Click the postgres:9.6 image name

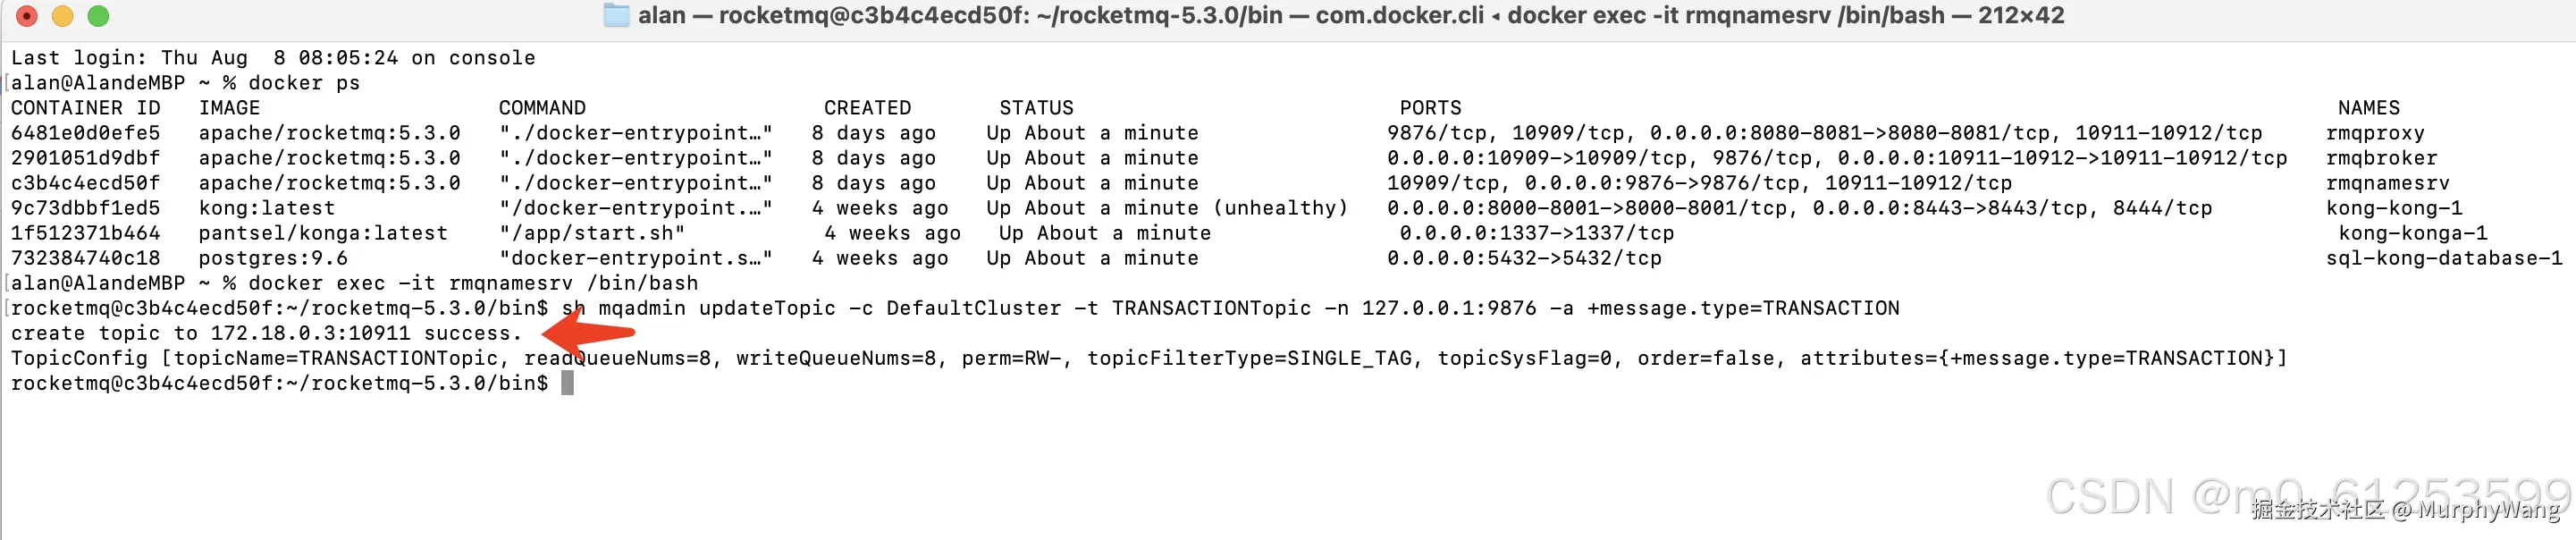(272, 258)
